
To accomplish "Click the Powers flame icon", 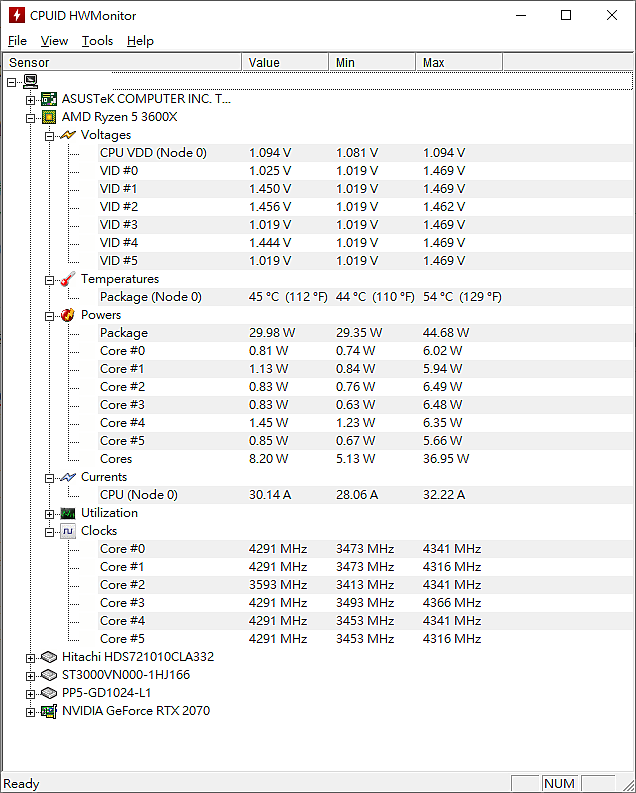I will [x=68, y=315].
